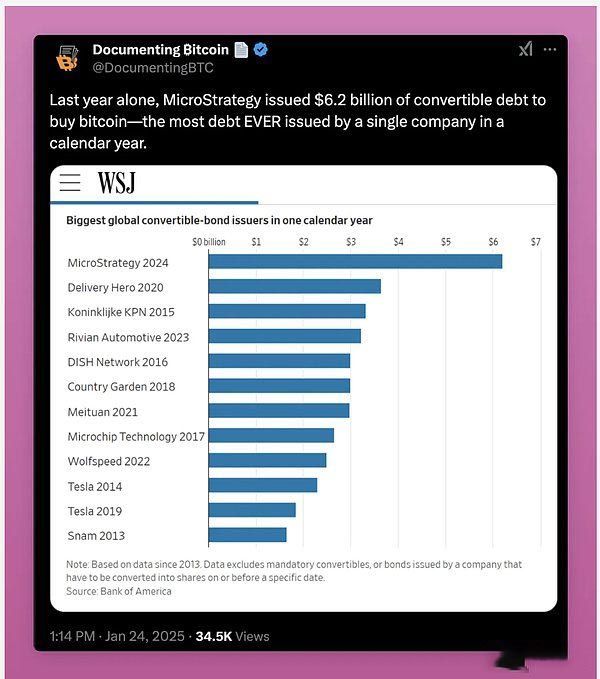600x679 pixels.
Task: Click the Documenting Bitcoin profile avatar
Action: [68, 58]
